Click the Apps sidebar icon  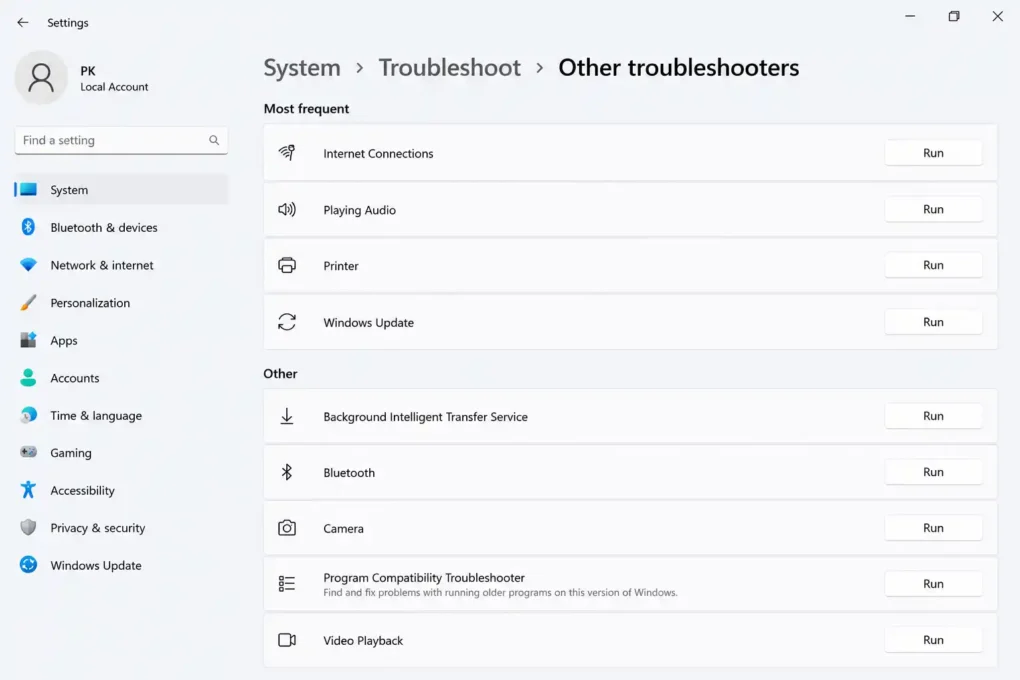pos(28,340)
